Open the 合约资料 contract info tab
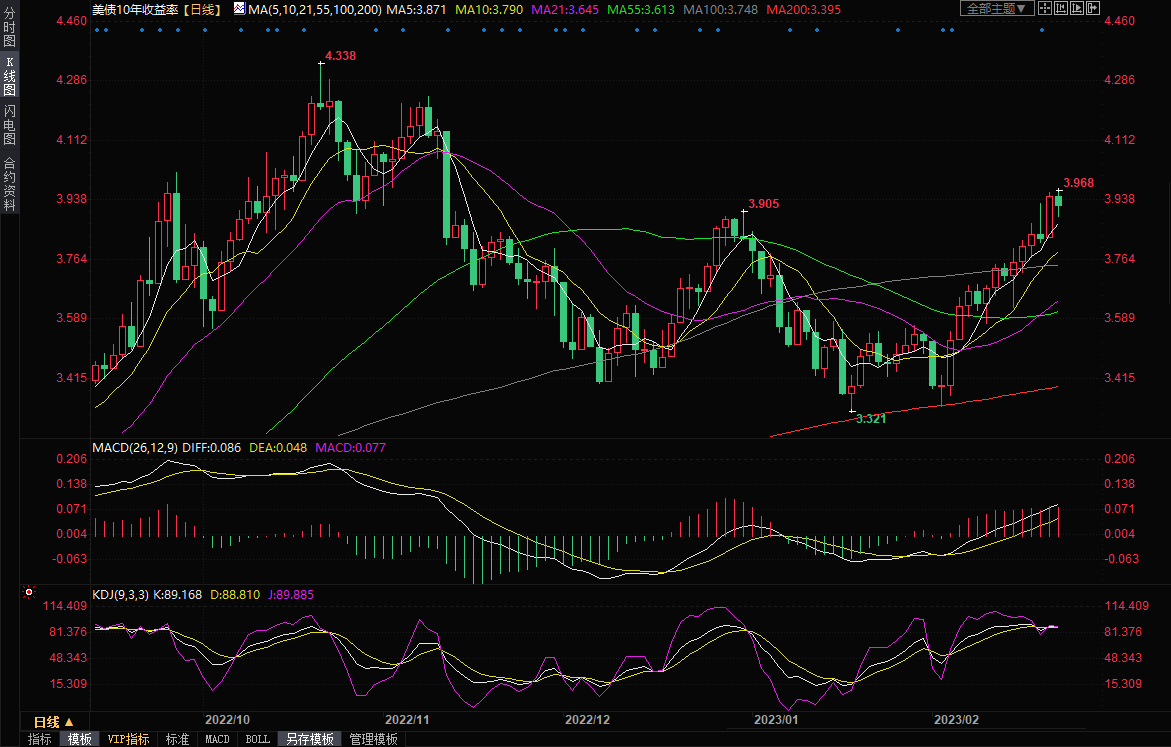Image resolution: width=1171 pixels, height=747 pixels. (9, 183)
